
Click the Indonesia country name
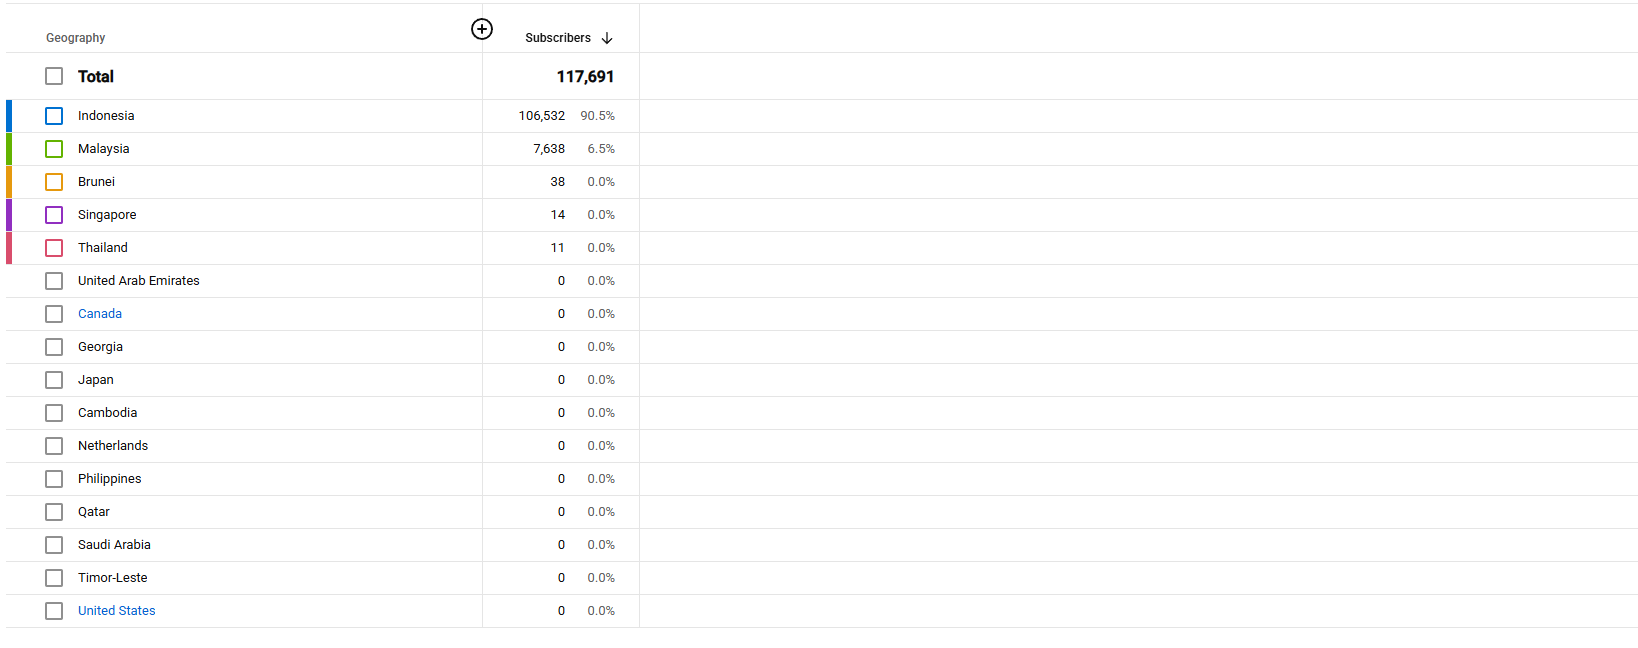point(106,116)
